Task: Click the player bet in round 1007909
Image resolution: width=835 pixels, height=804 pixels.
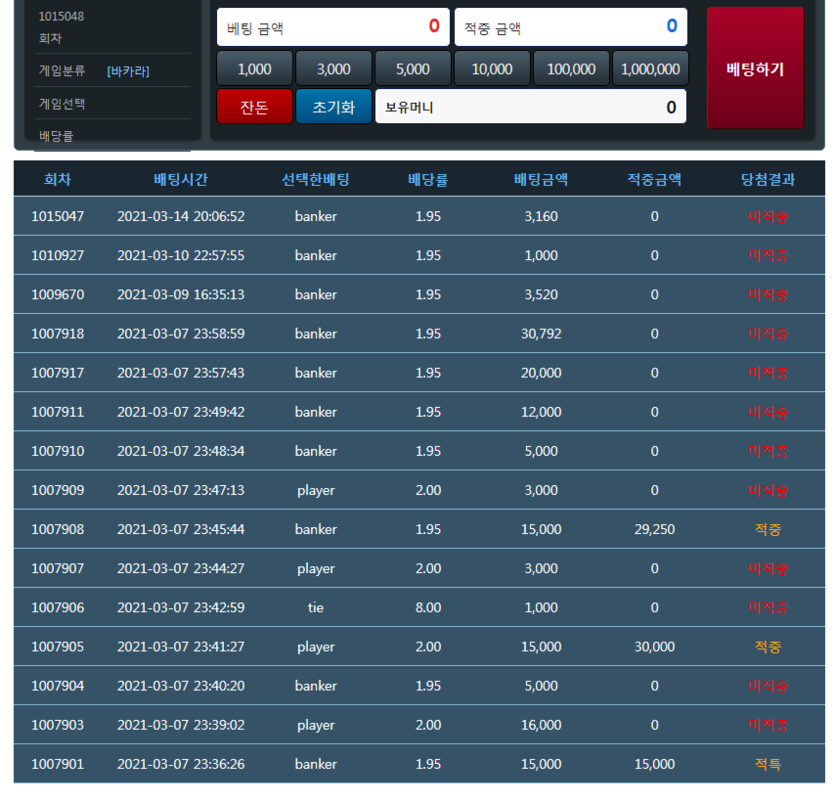Action: tap(316, 490)
